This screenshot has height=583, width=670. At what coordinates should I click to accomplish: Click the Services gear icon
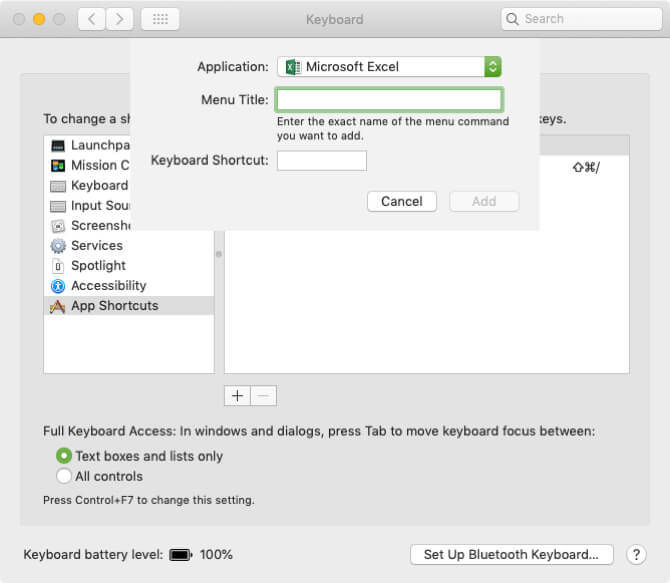point(58,246)
